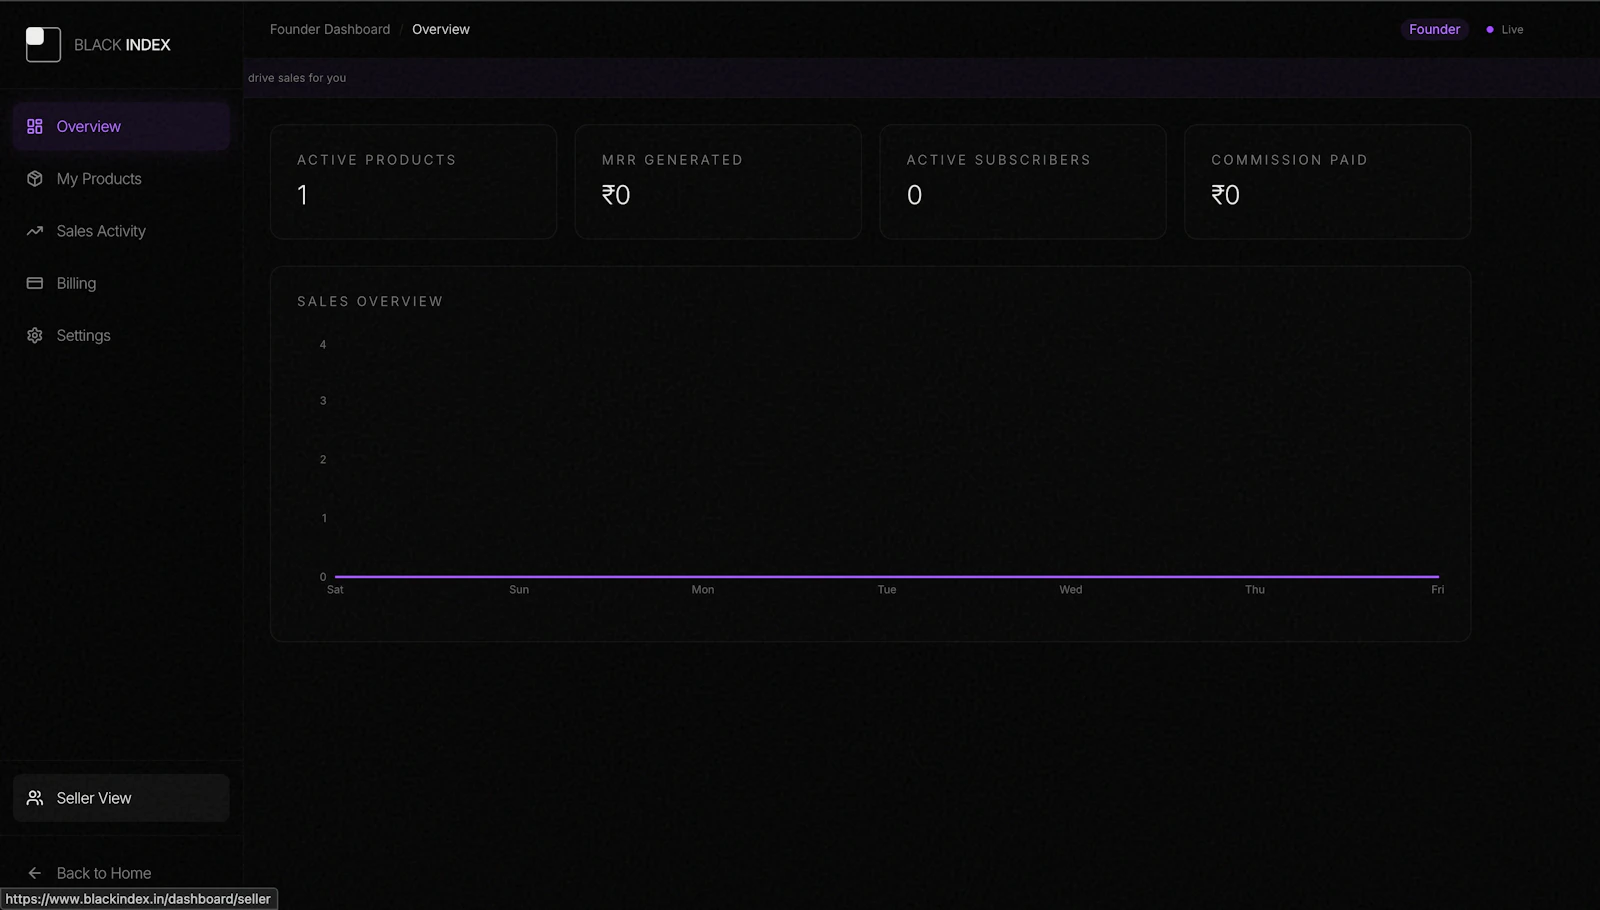Click the Back to Home arrow icon

[35, 872]
